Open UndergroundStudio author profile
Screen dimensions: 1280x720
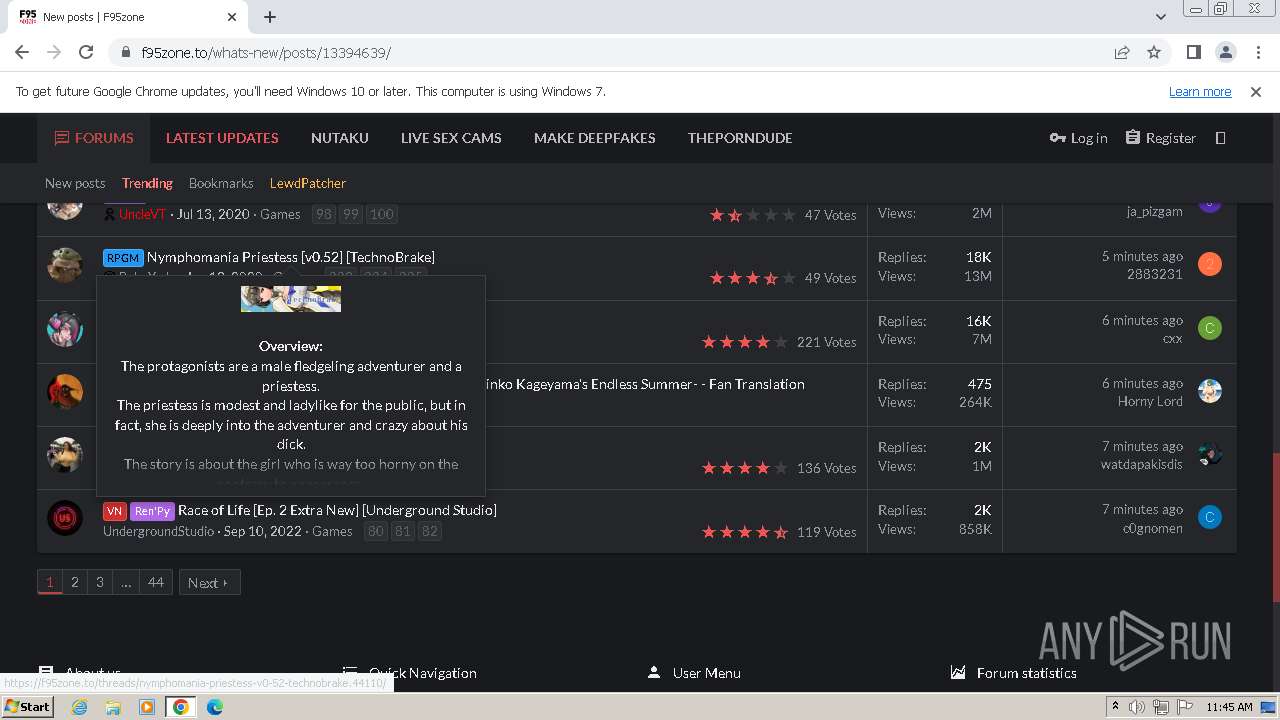pyautogui.click(x=158, y=531)
